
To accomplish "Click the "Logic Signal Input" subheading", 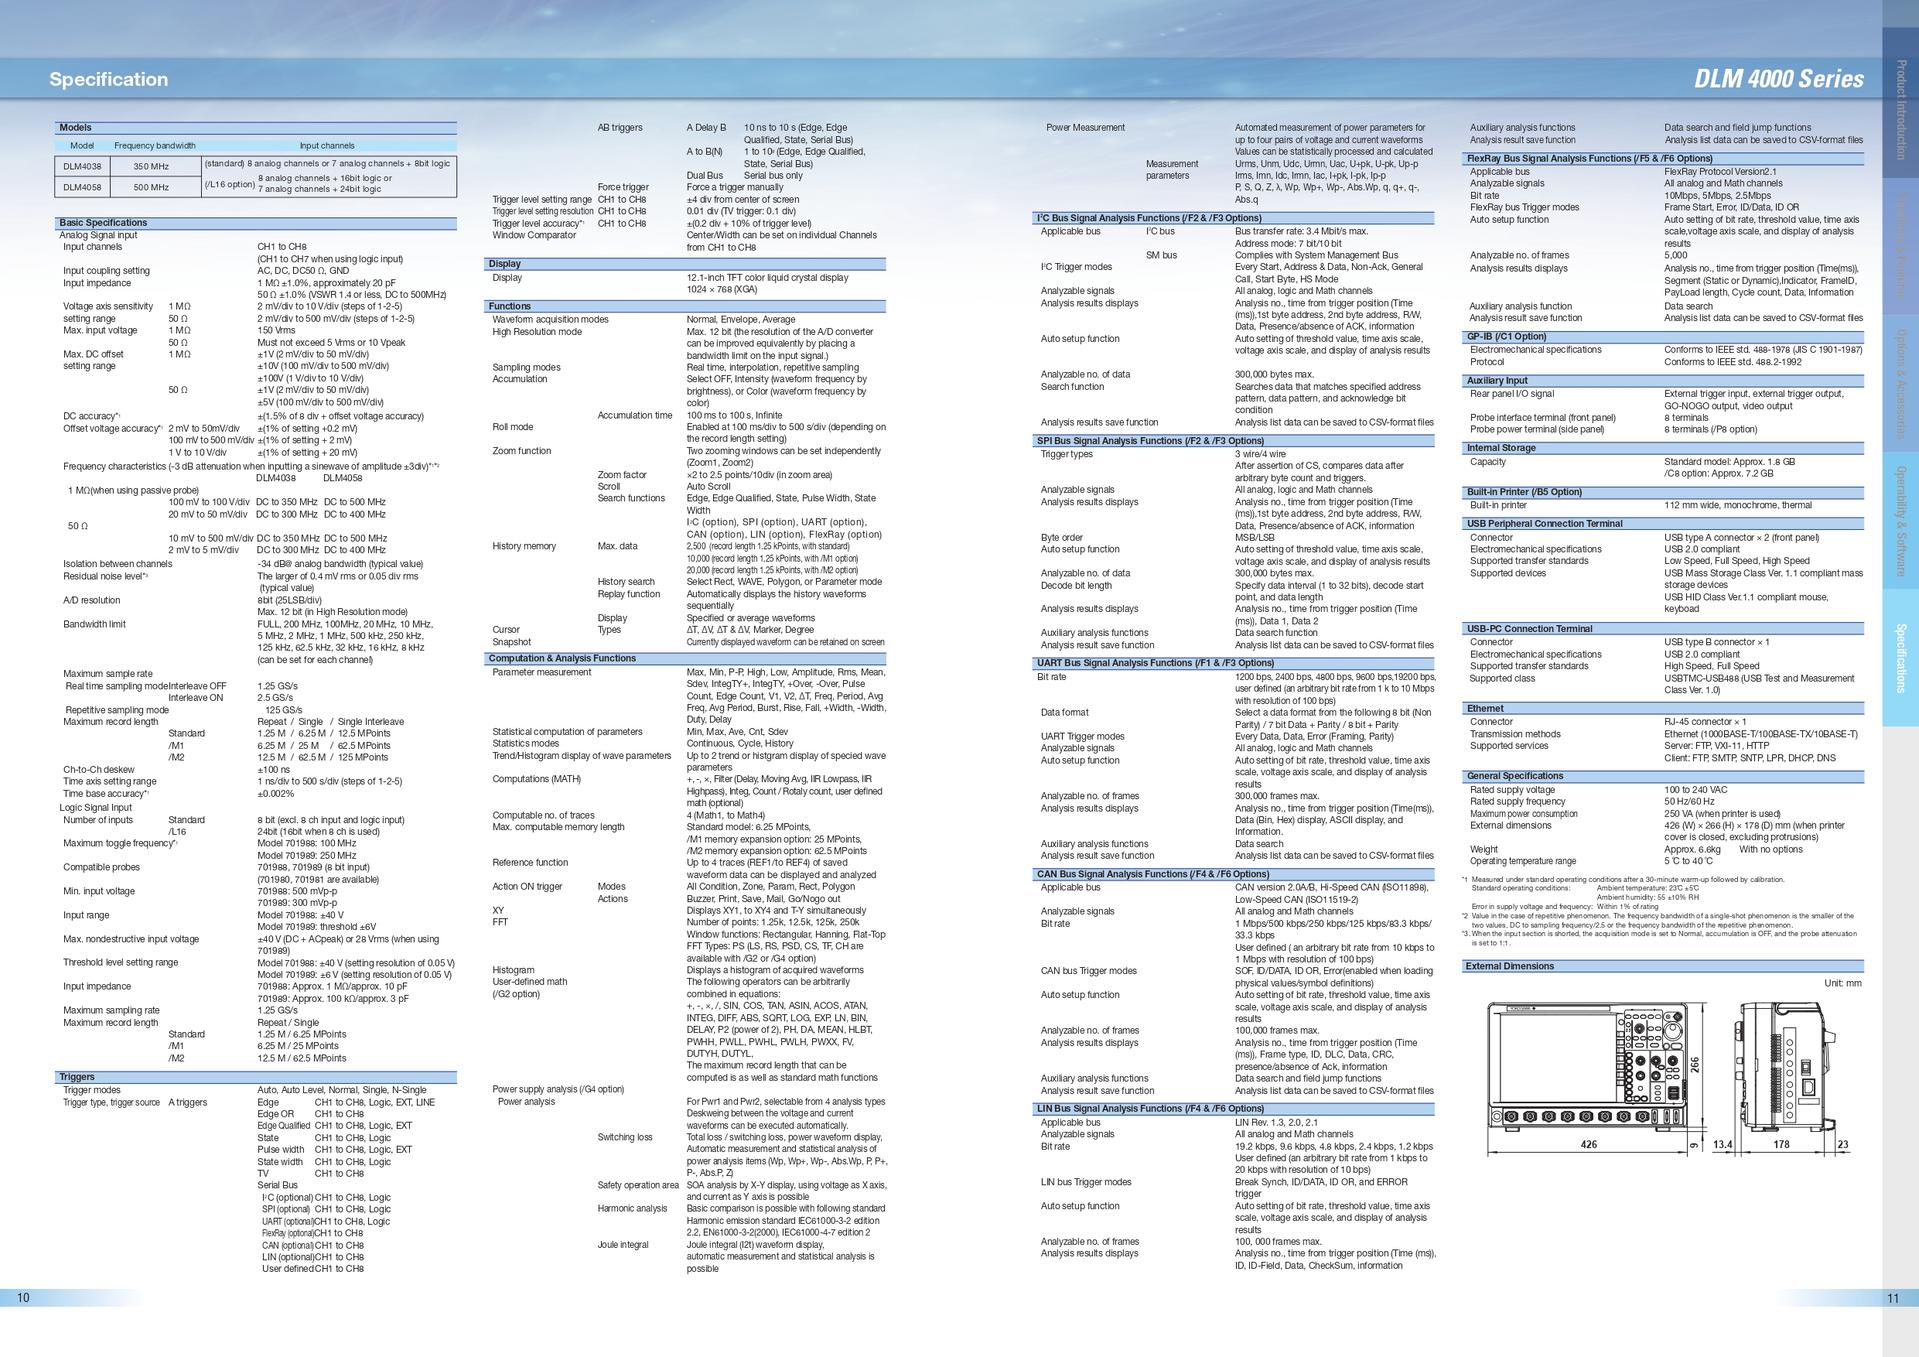I will pos(96,807).
